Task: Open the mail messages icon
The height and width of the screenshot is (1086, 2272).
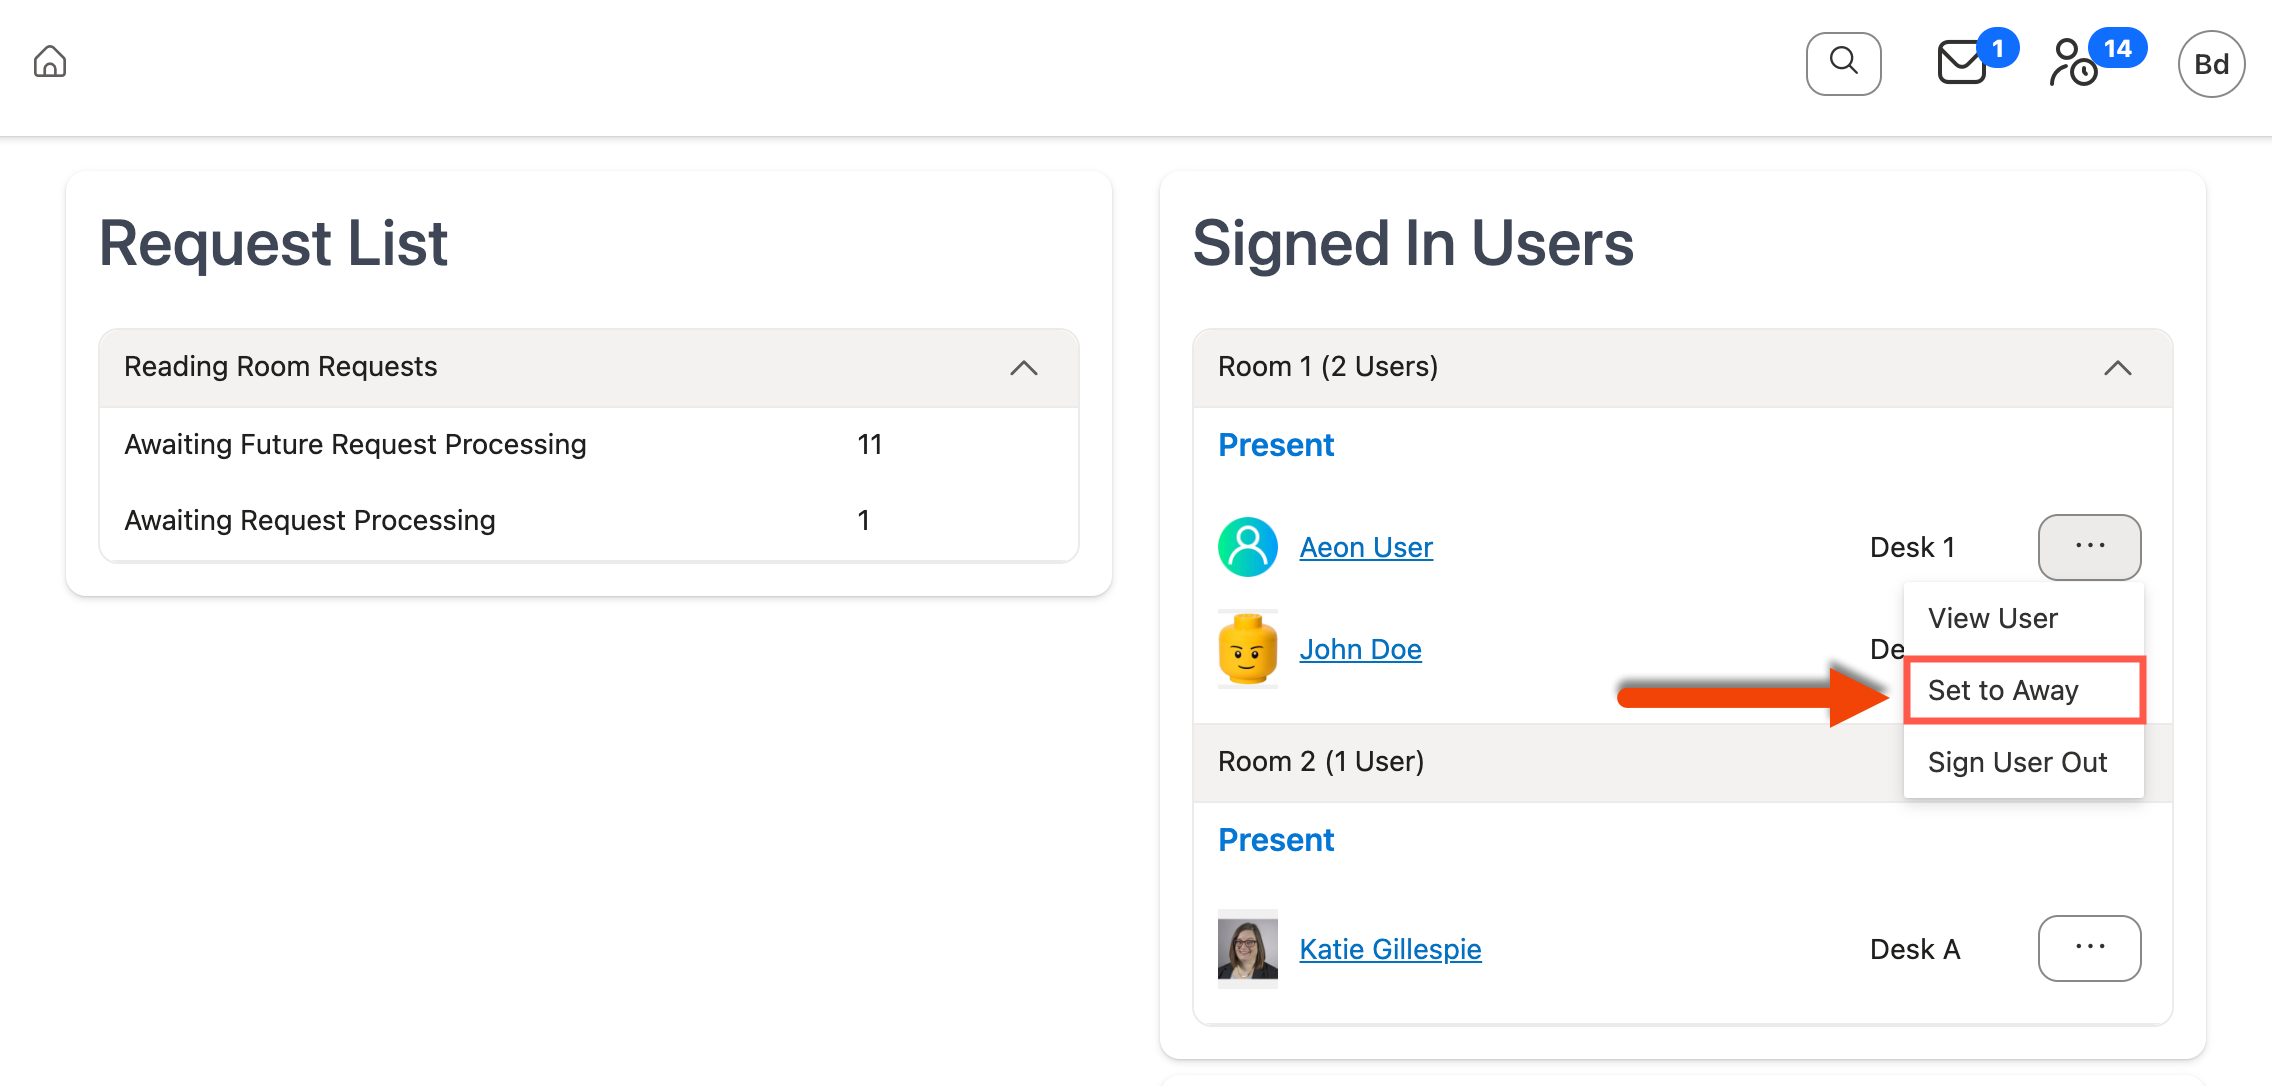Action: pos(1962,63)
